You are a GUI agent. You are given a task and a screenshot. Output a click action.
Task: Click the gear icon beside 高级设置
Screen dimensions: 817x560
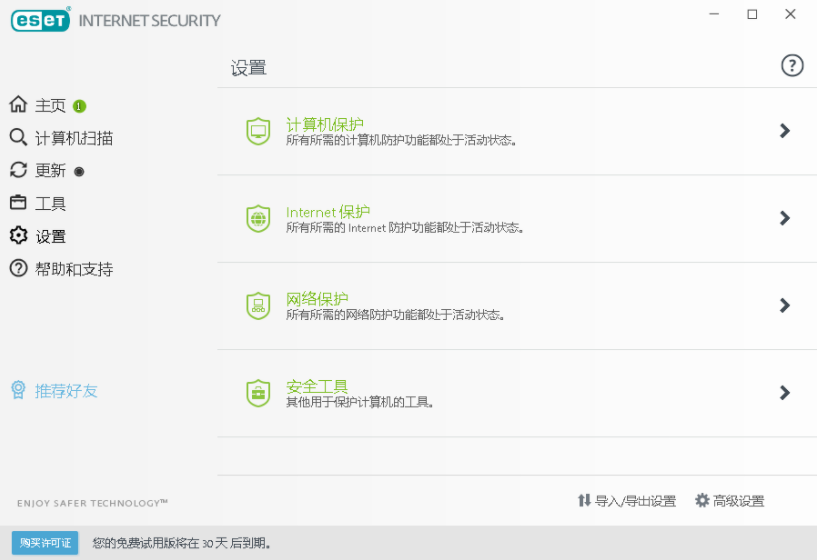(x=702, y=501)
